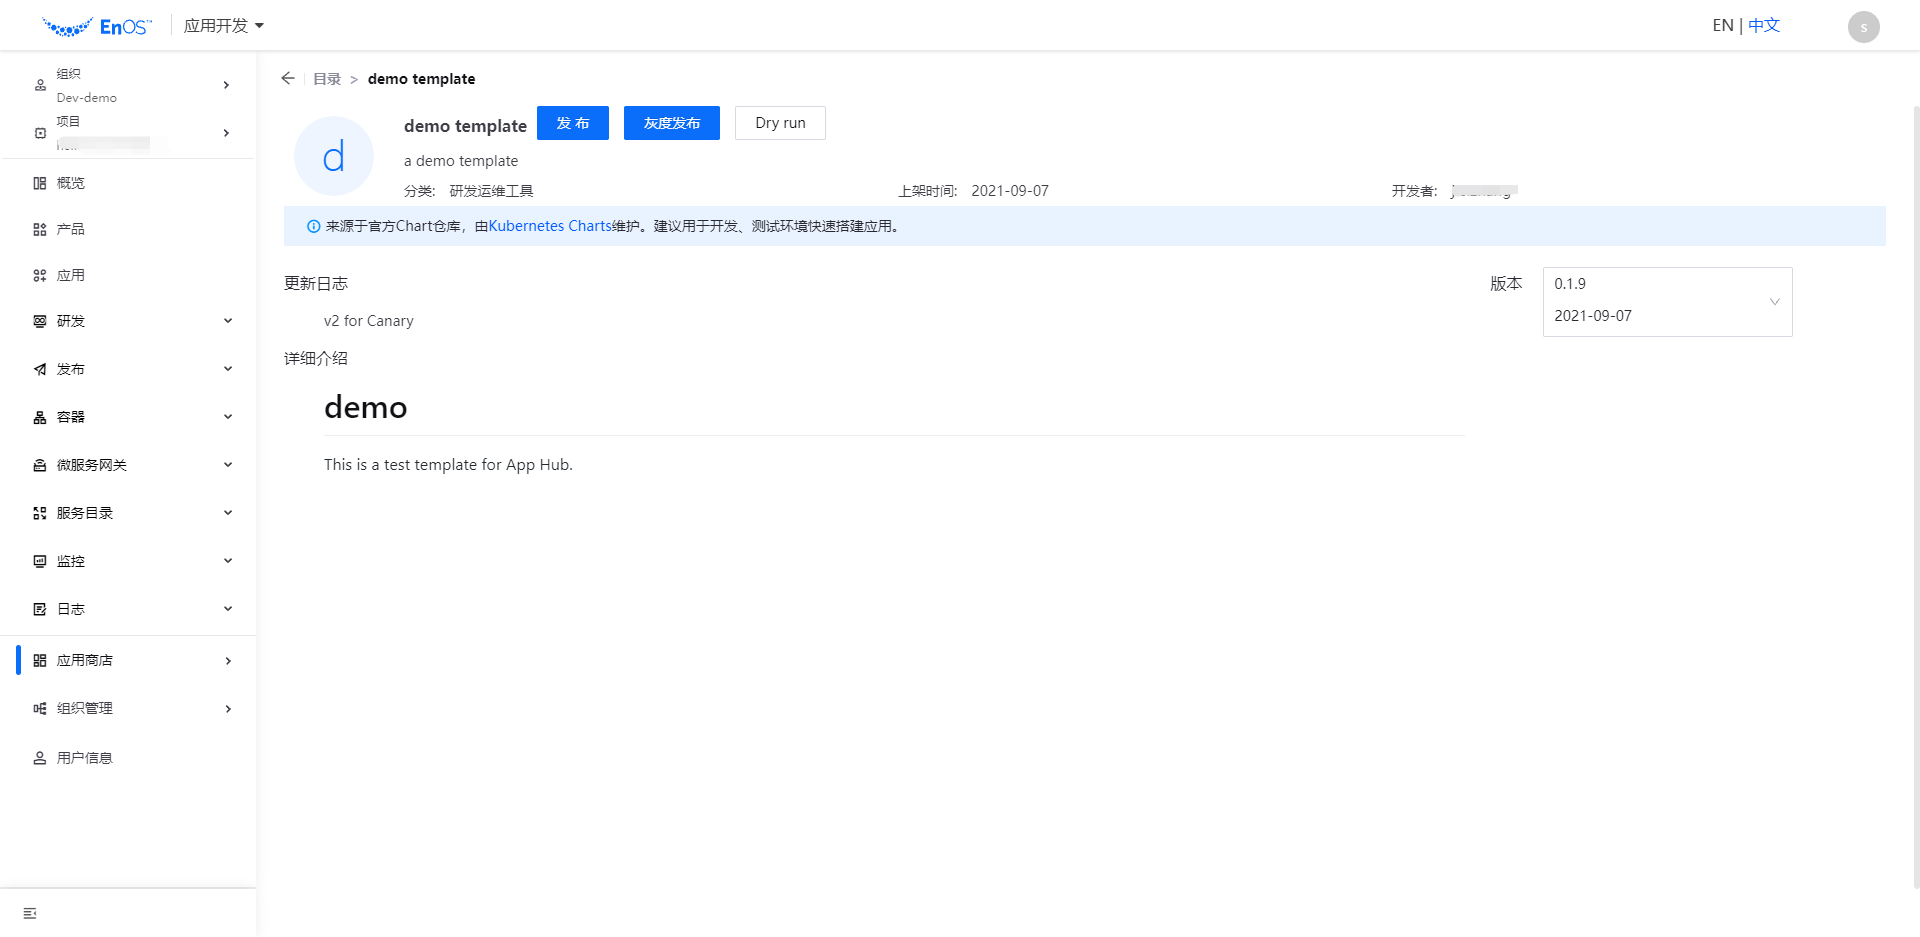
Task: Open the demo template avatar thumbnail
Action: pyautogui.click(x=333, y=156)
